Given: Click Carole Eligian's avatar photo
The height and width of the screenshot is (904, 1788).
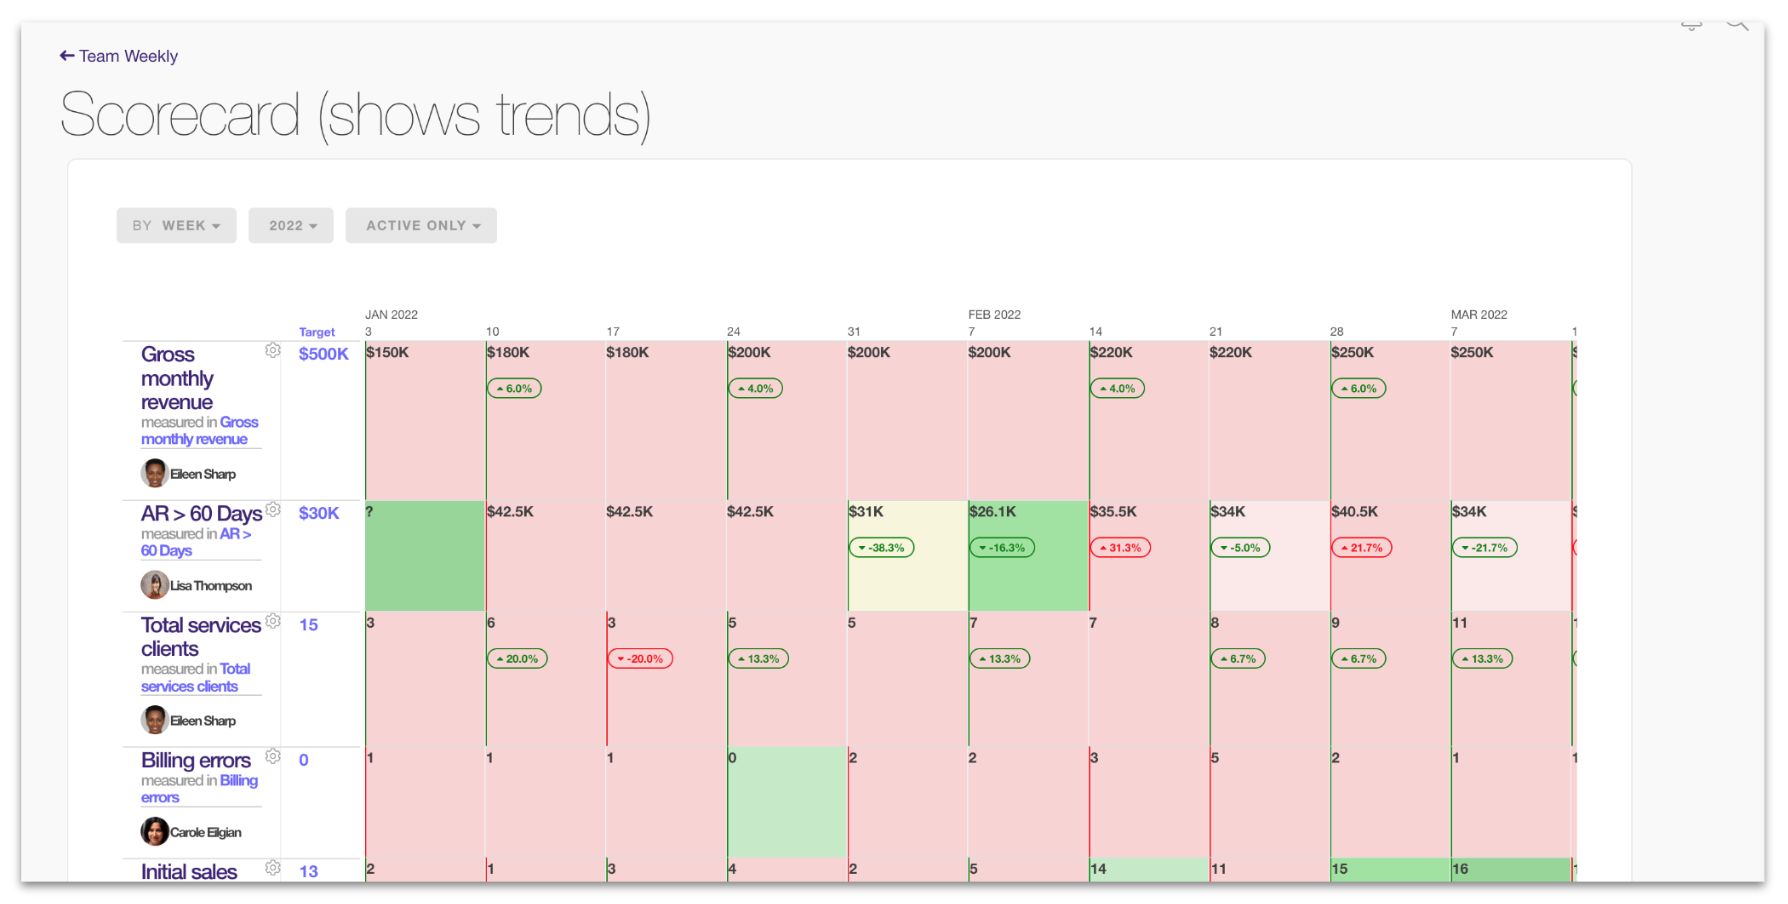Looking at the screenshot, I should 154,831.
